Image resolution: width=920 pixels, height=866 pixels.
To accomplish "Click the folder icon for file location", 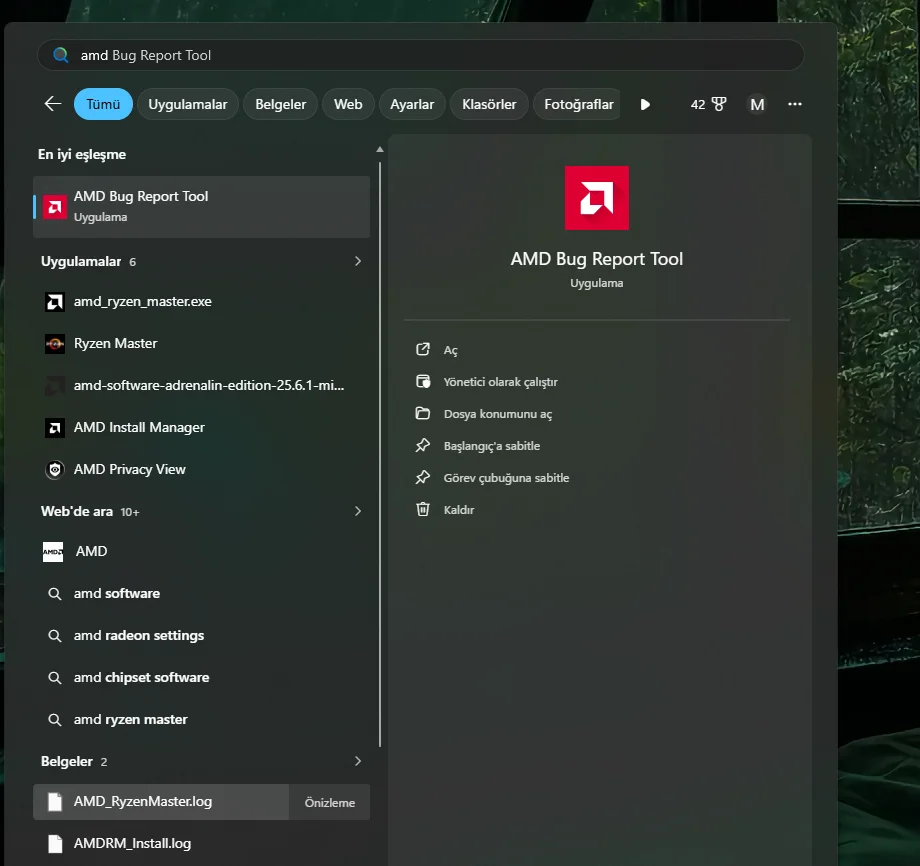I will coord(423,413).
